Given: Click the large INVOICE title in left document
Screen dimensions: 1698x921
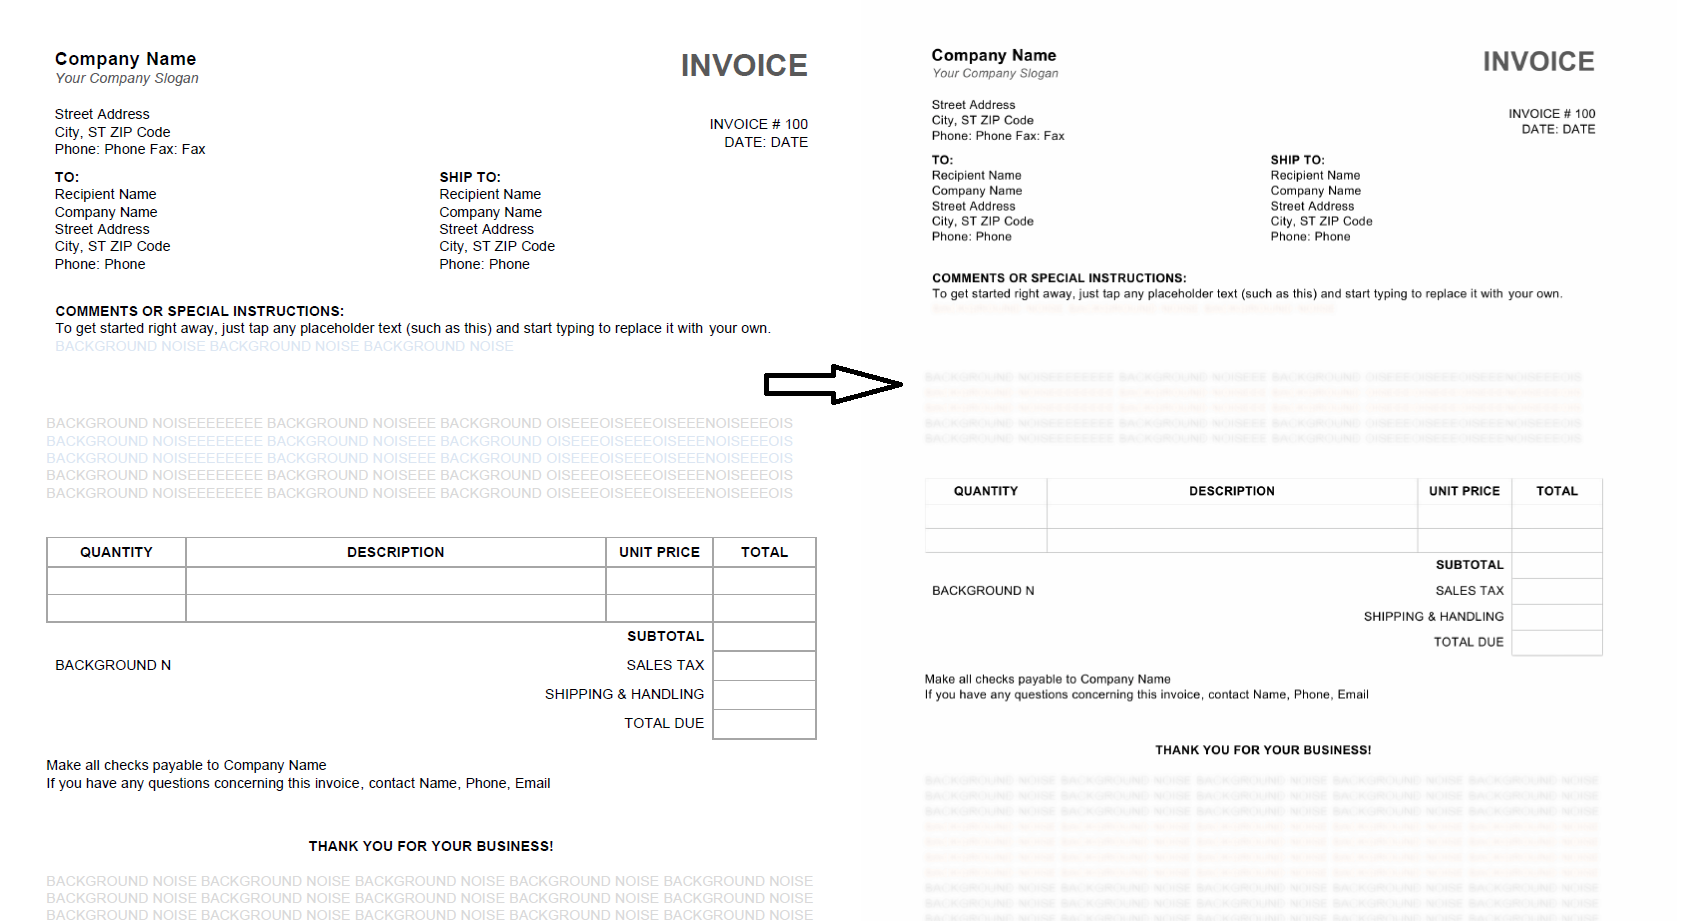Looking at the screenshot, I should tap(744, 66).
